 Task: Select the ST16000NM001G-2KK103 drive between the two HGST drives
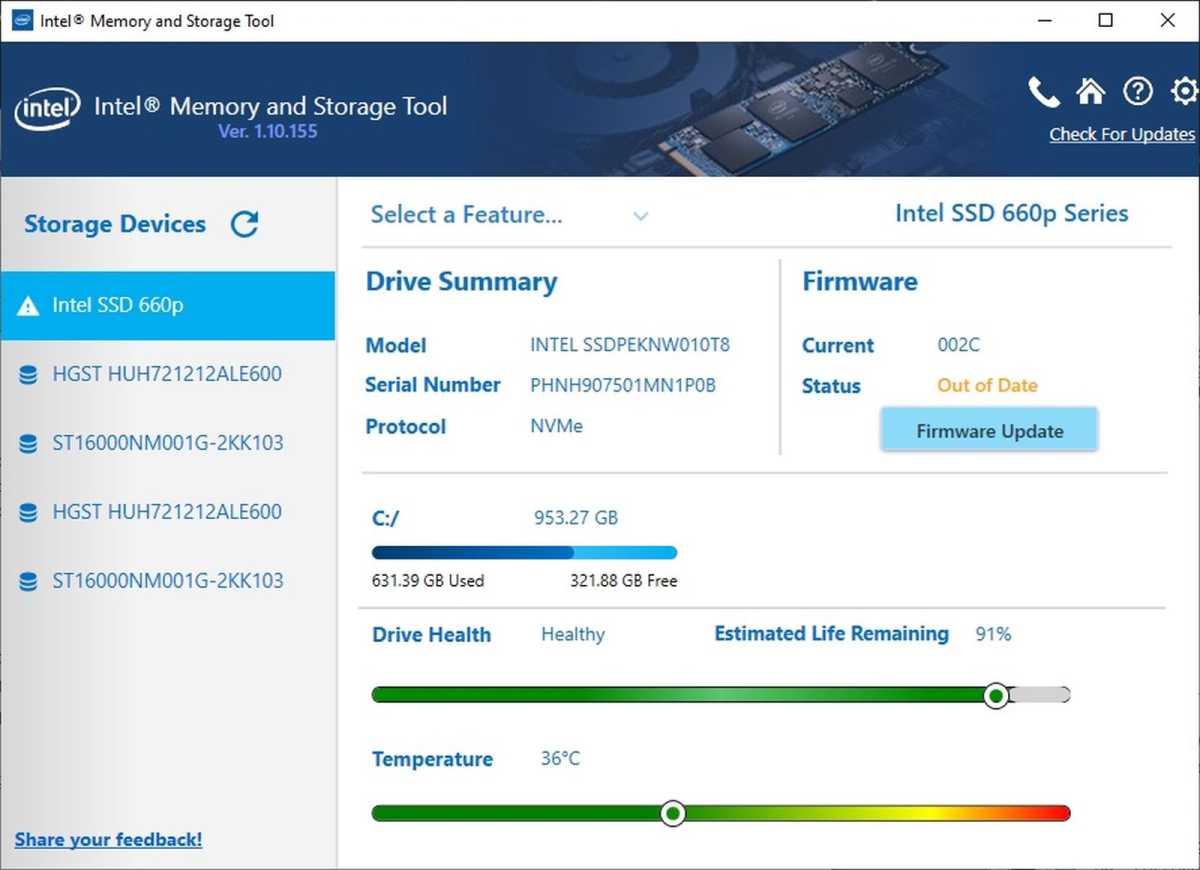click(x=168, y=443)
